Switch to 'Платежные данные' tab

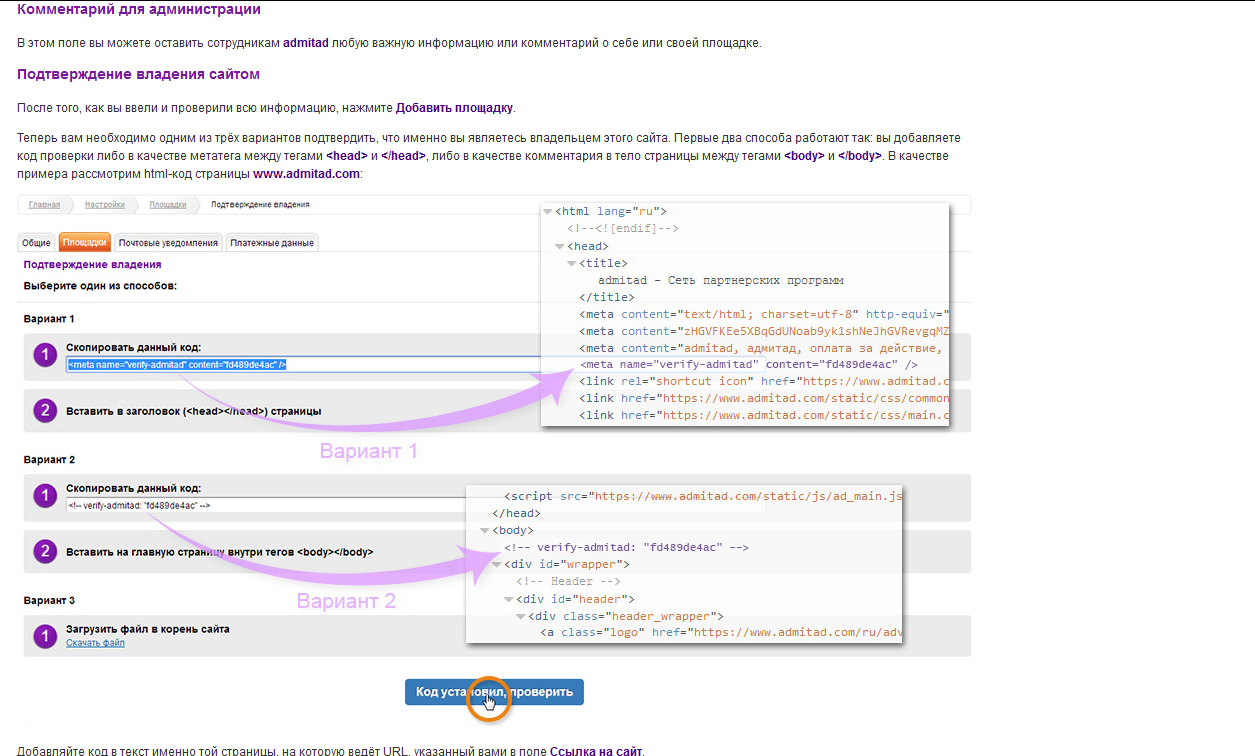point(272,242)
